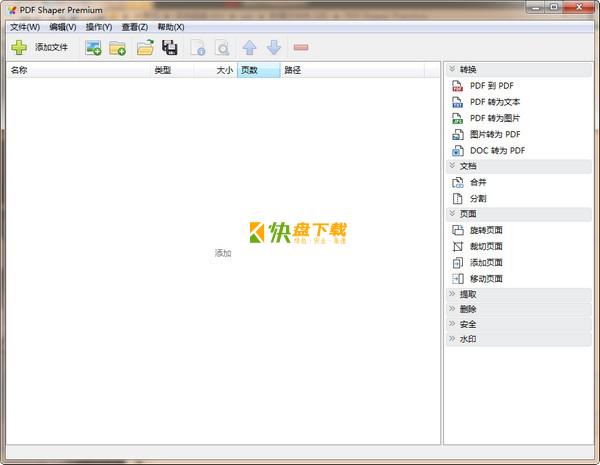This screenshot has height=465, width=600.
Task: Click the 添加 placeholder text in file list
Action: point(223,253)
